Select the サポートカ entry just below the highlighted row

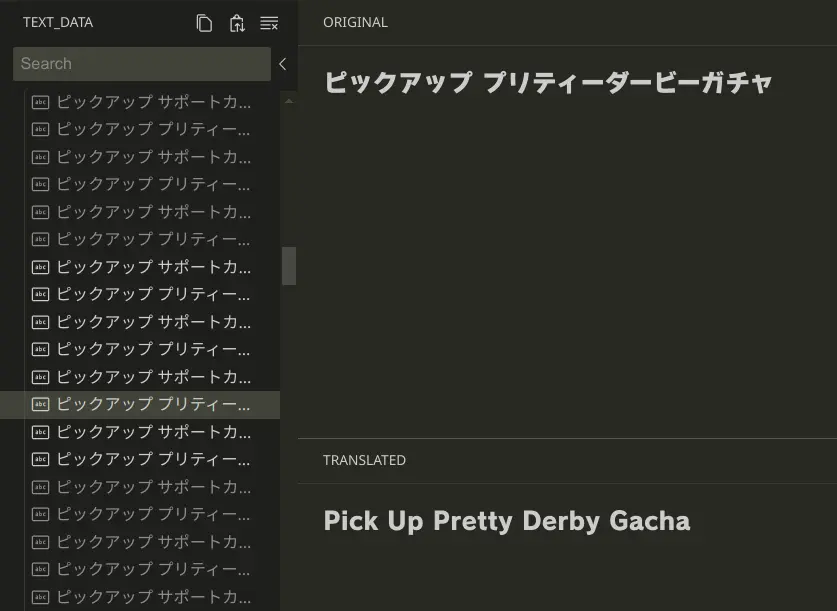pyautogui.click(x=153, y=432)
